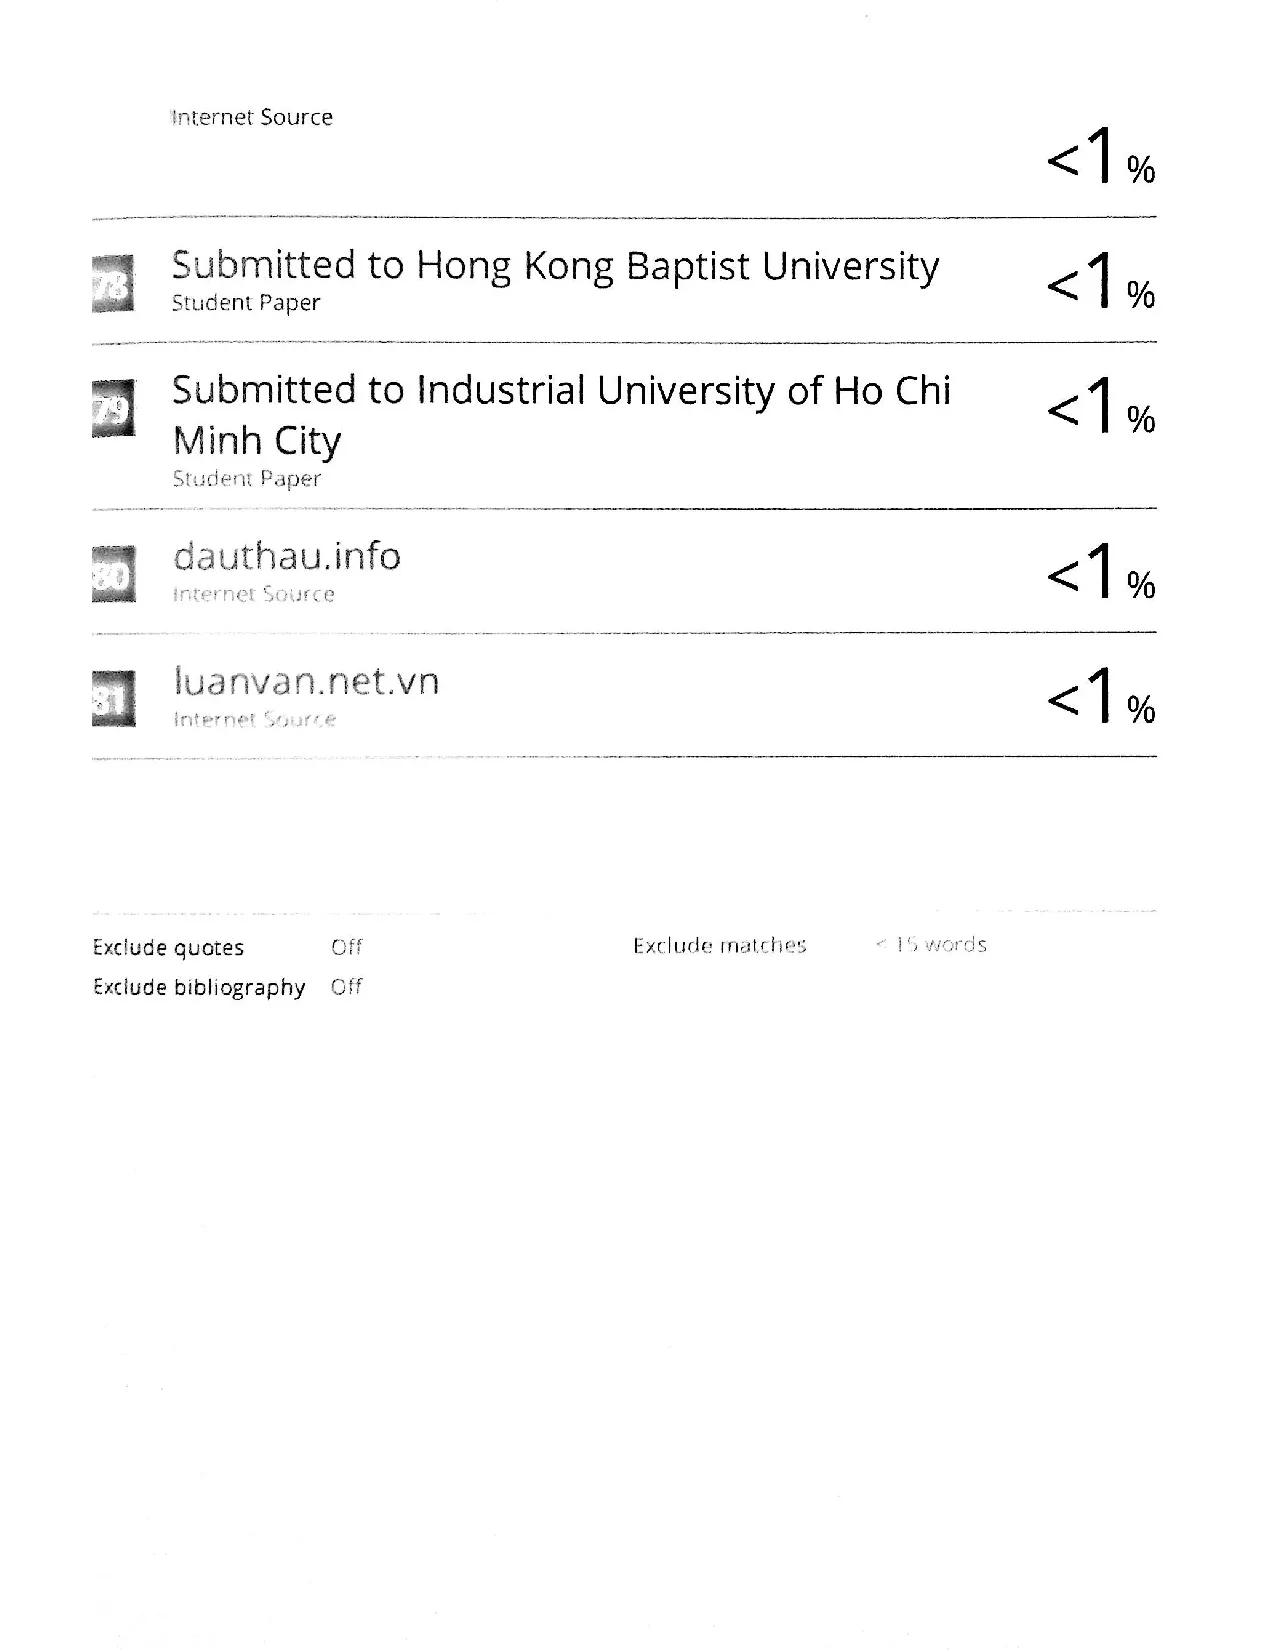Click the <1% score beside dauthau.info
1275x1650 pixels.
coord(1100,572)
